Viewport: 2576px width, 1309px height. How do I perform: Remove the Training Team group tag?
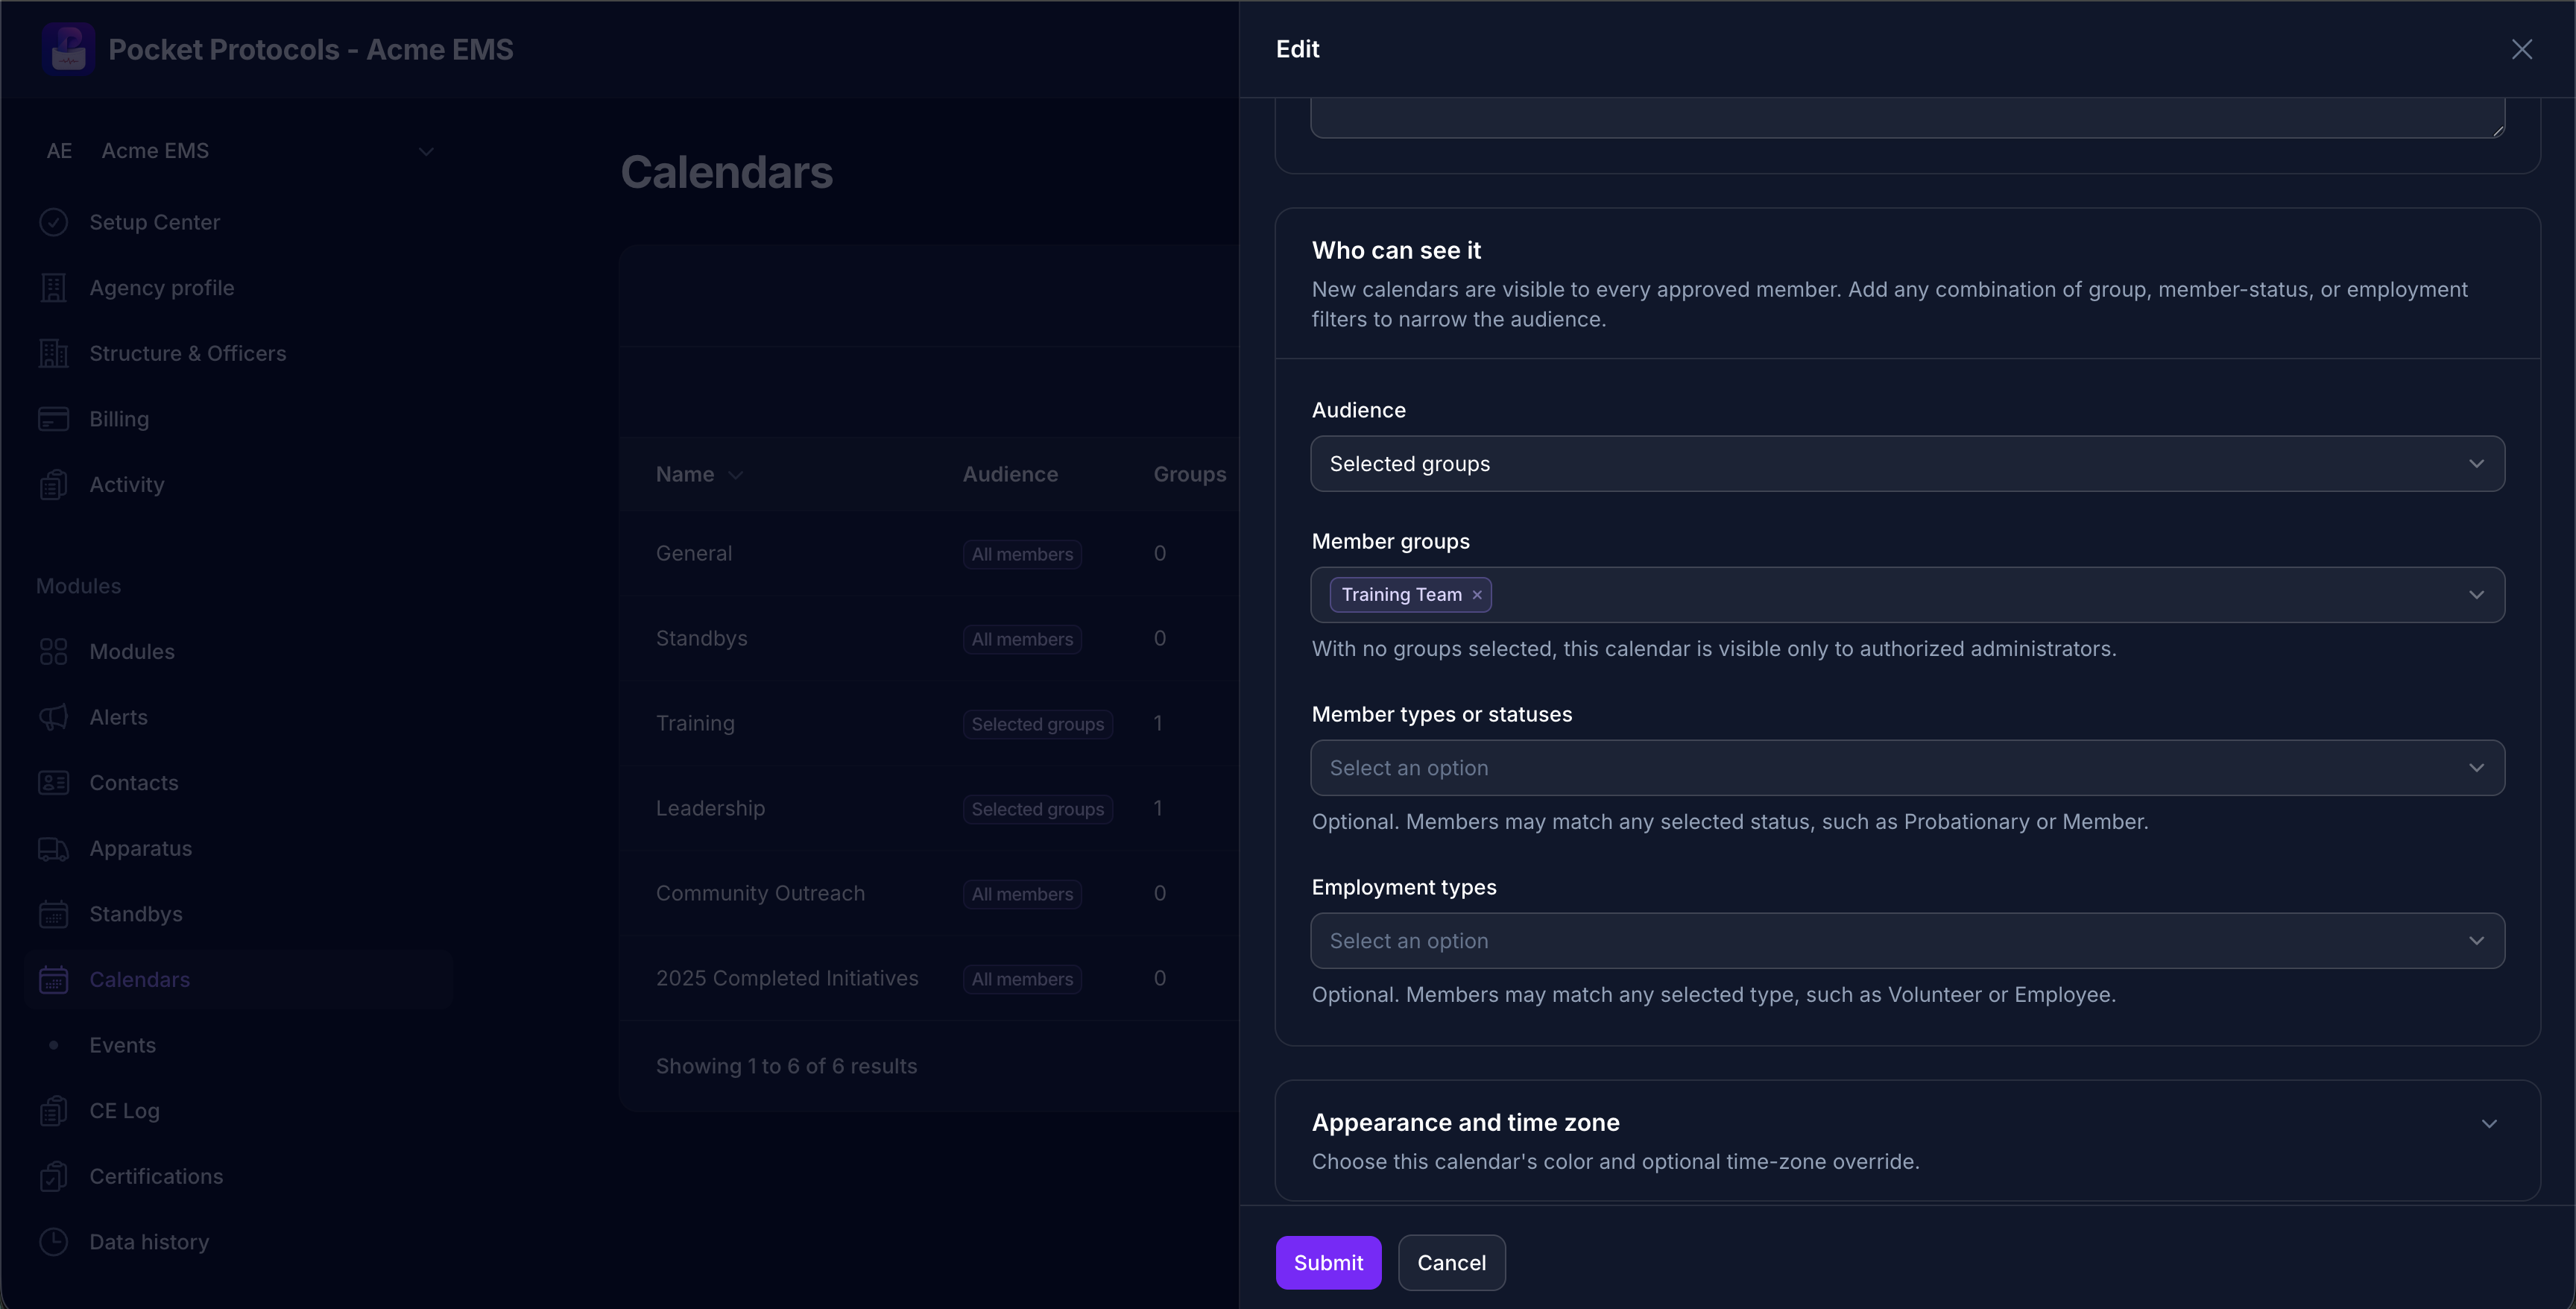pos(1477,595)
